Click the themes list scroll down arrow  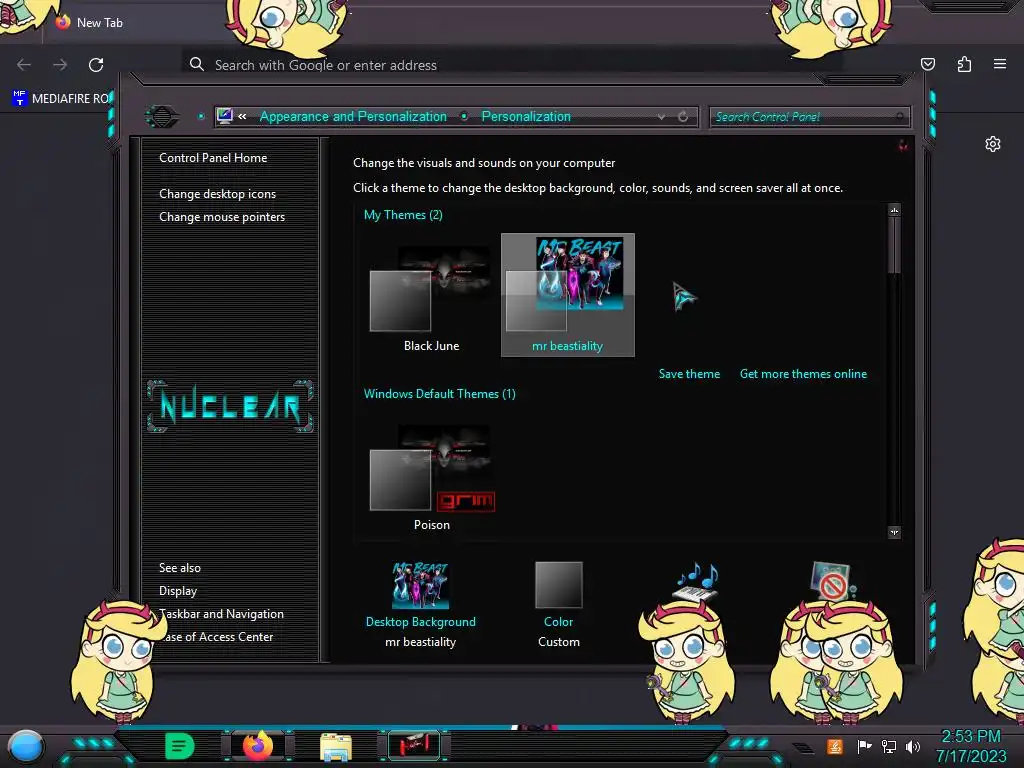coord(894,532)
